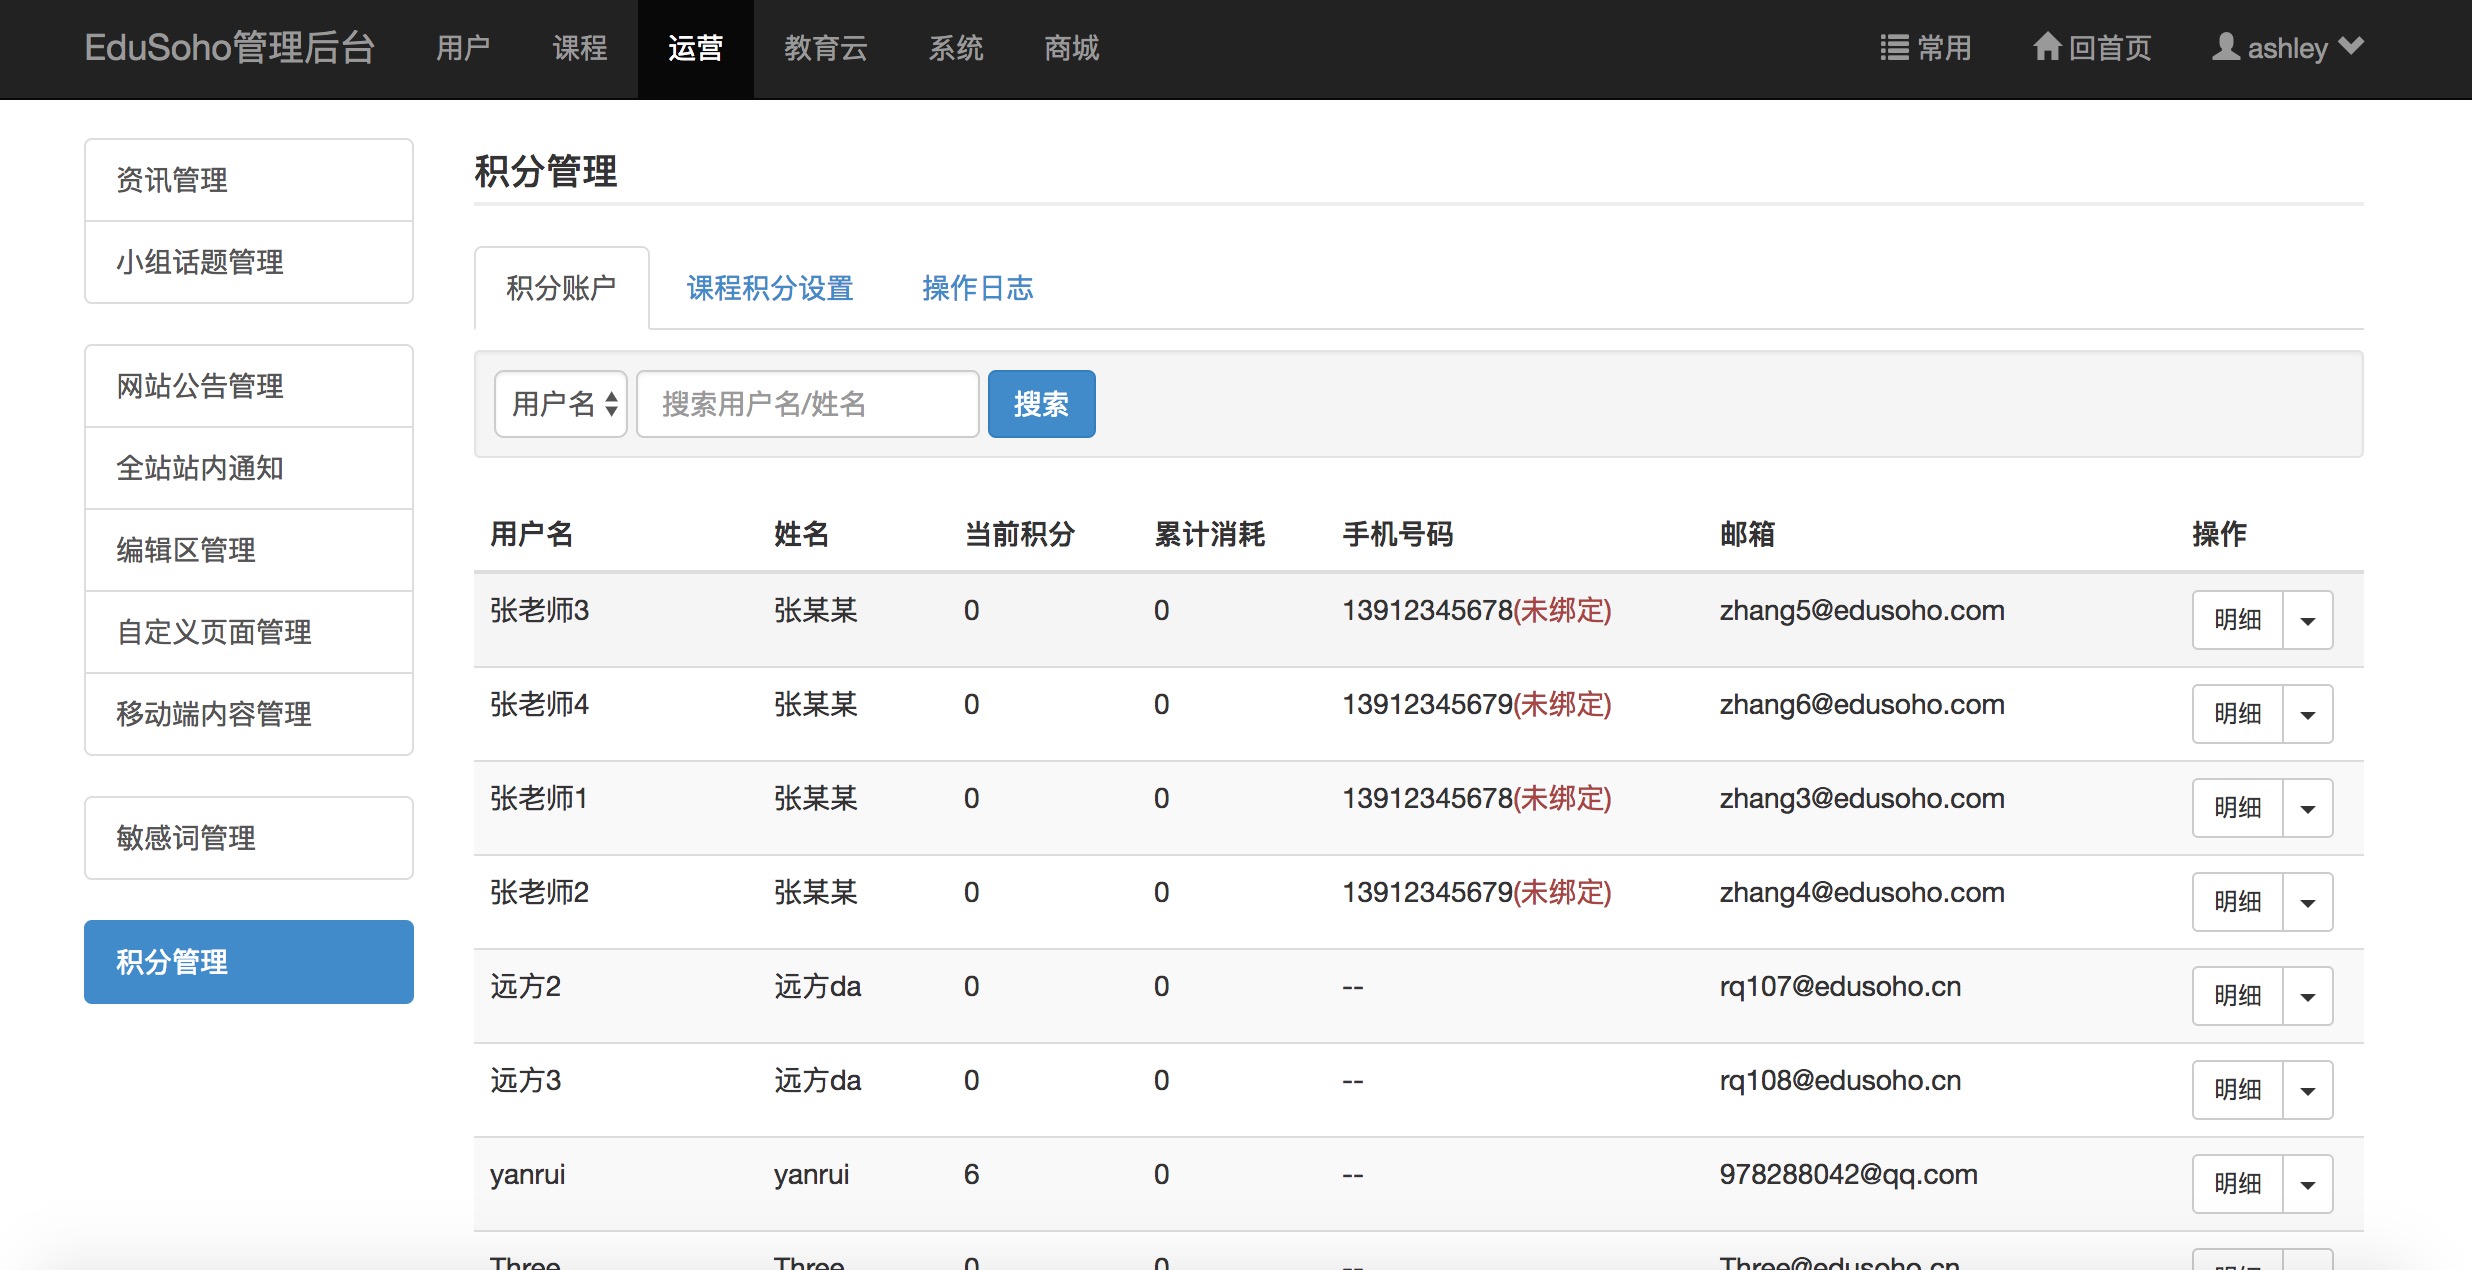
Task: Open the 课程 top navigation menu
Action: (580, 48)
